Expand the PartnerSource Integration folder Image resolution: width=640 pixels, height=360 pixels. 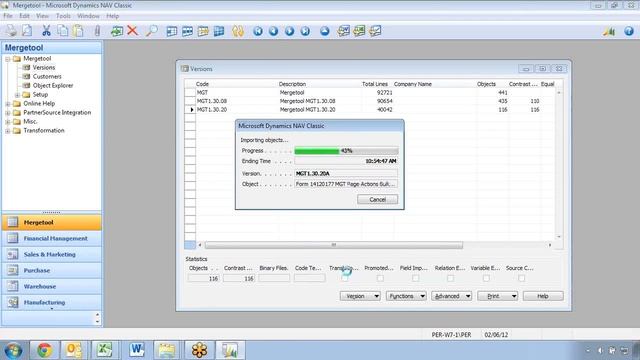8,113
